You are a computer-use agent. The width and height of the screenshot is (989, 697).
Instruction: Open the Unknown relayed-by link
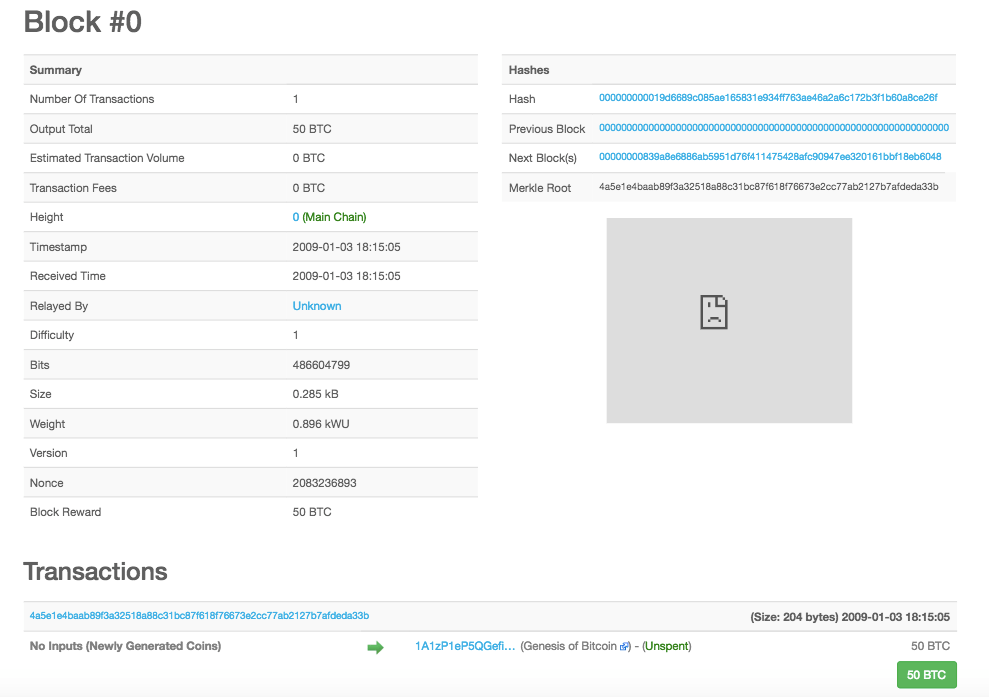[317, 306]
